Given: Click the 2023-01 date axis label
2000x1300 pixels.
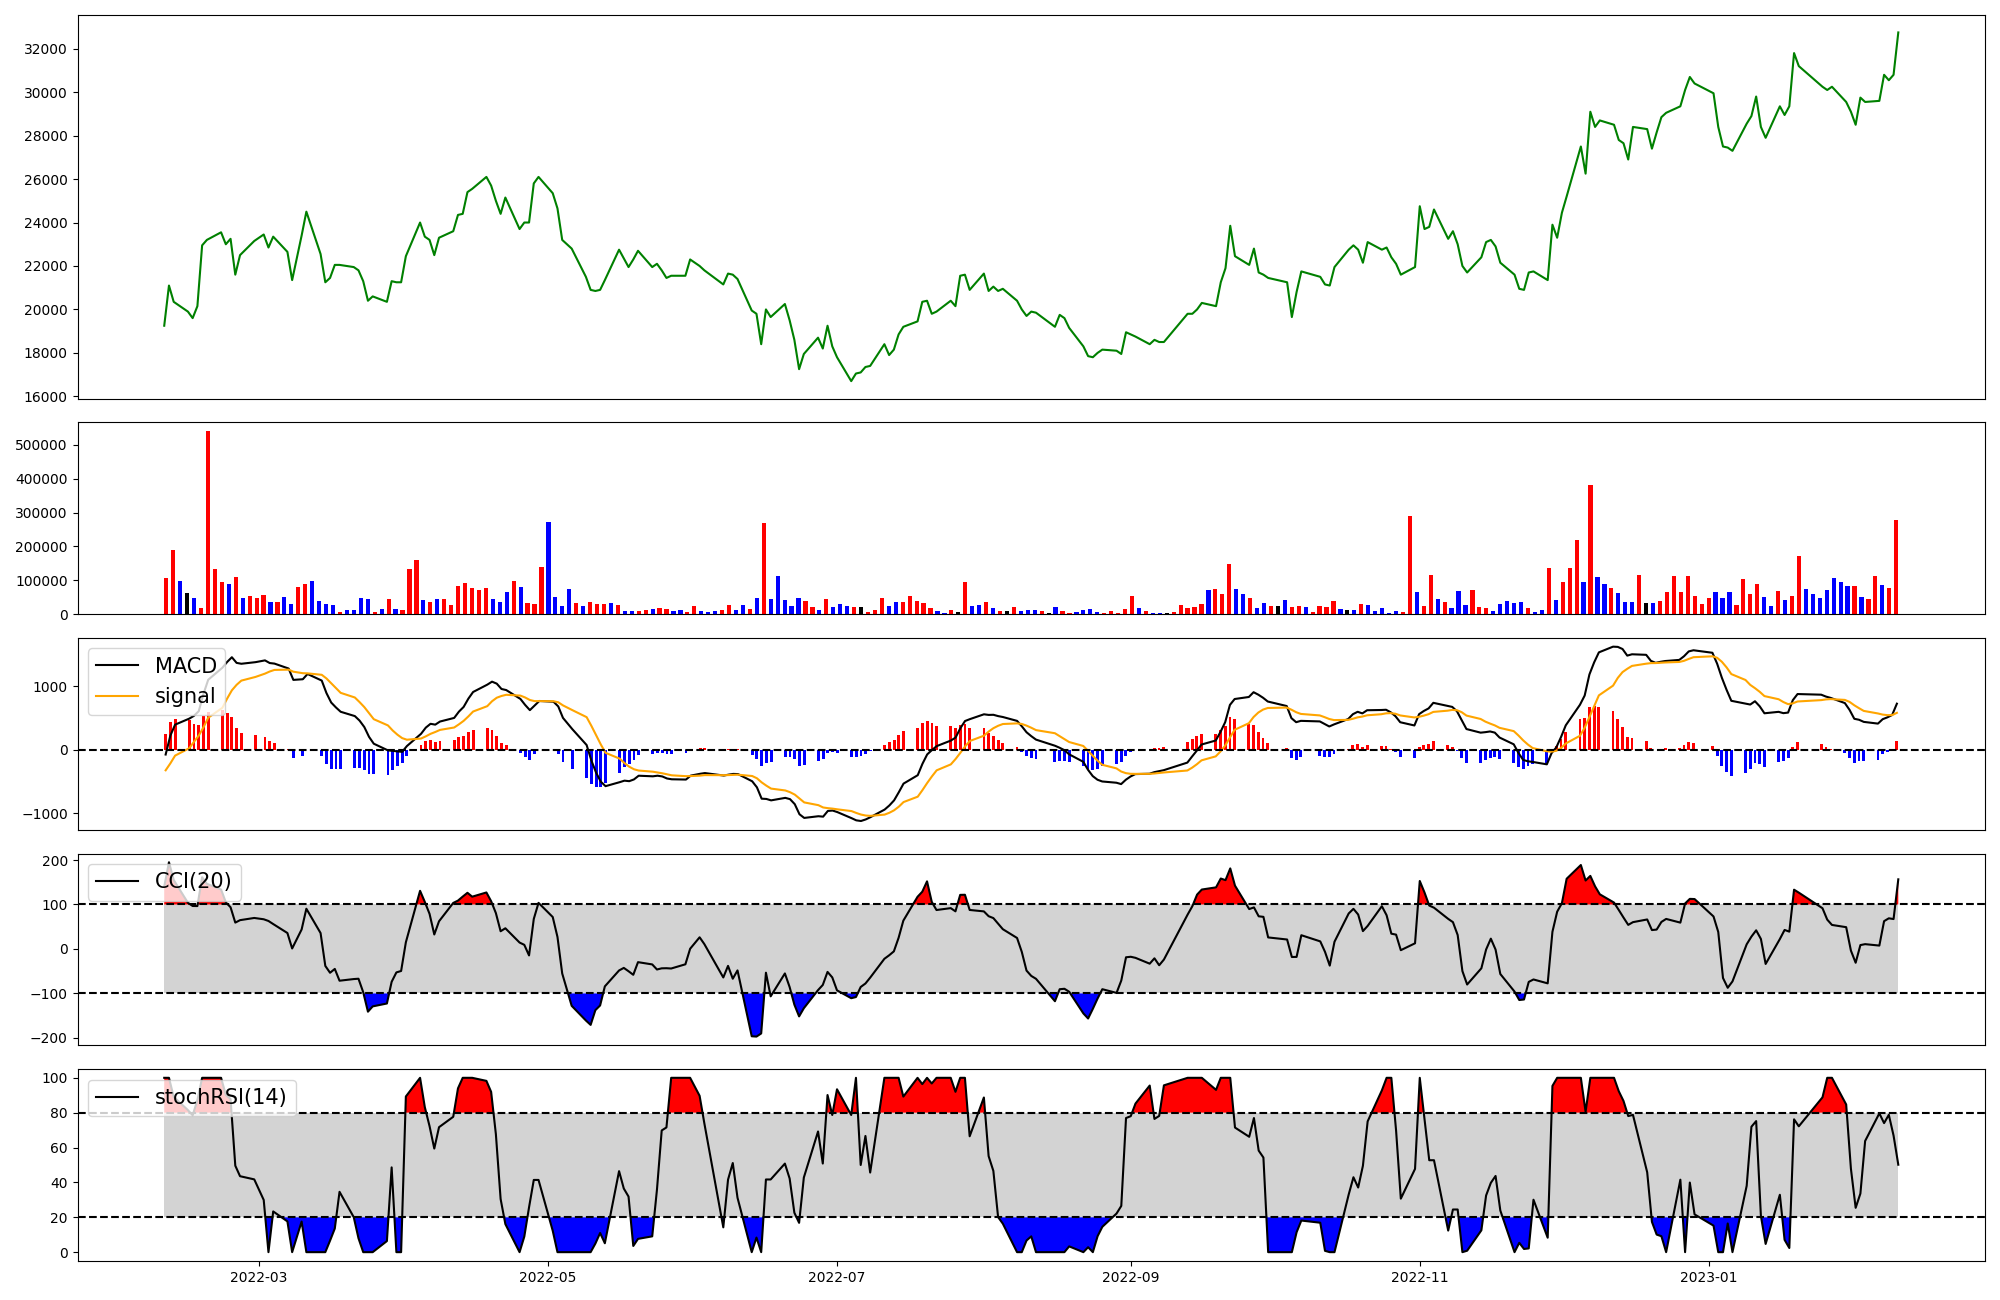Looking at the screenshot, I should click(x=1708, y=1276).
